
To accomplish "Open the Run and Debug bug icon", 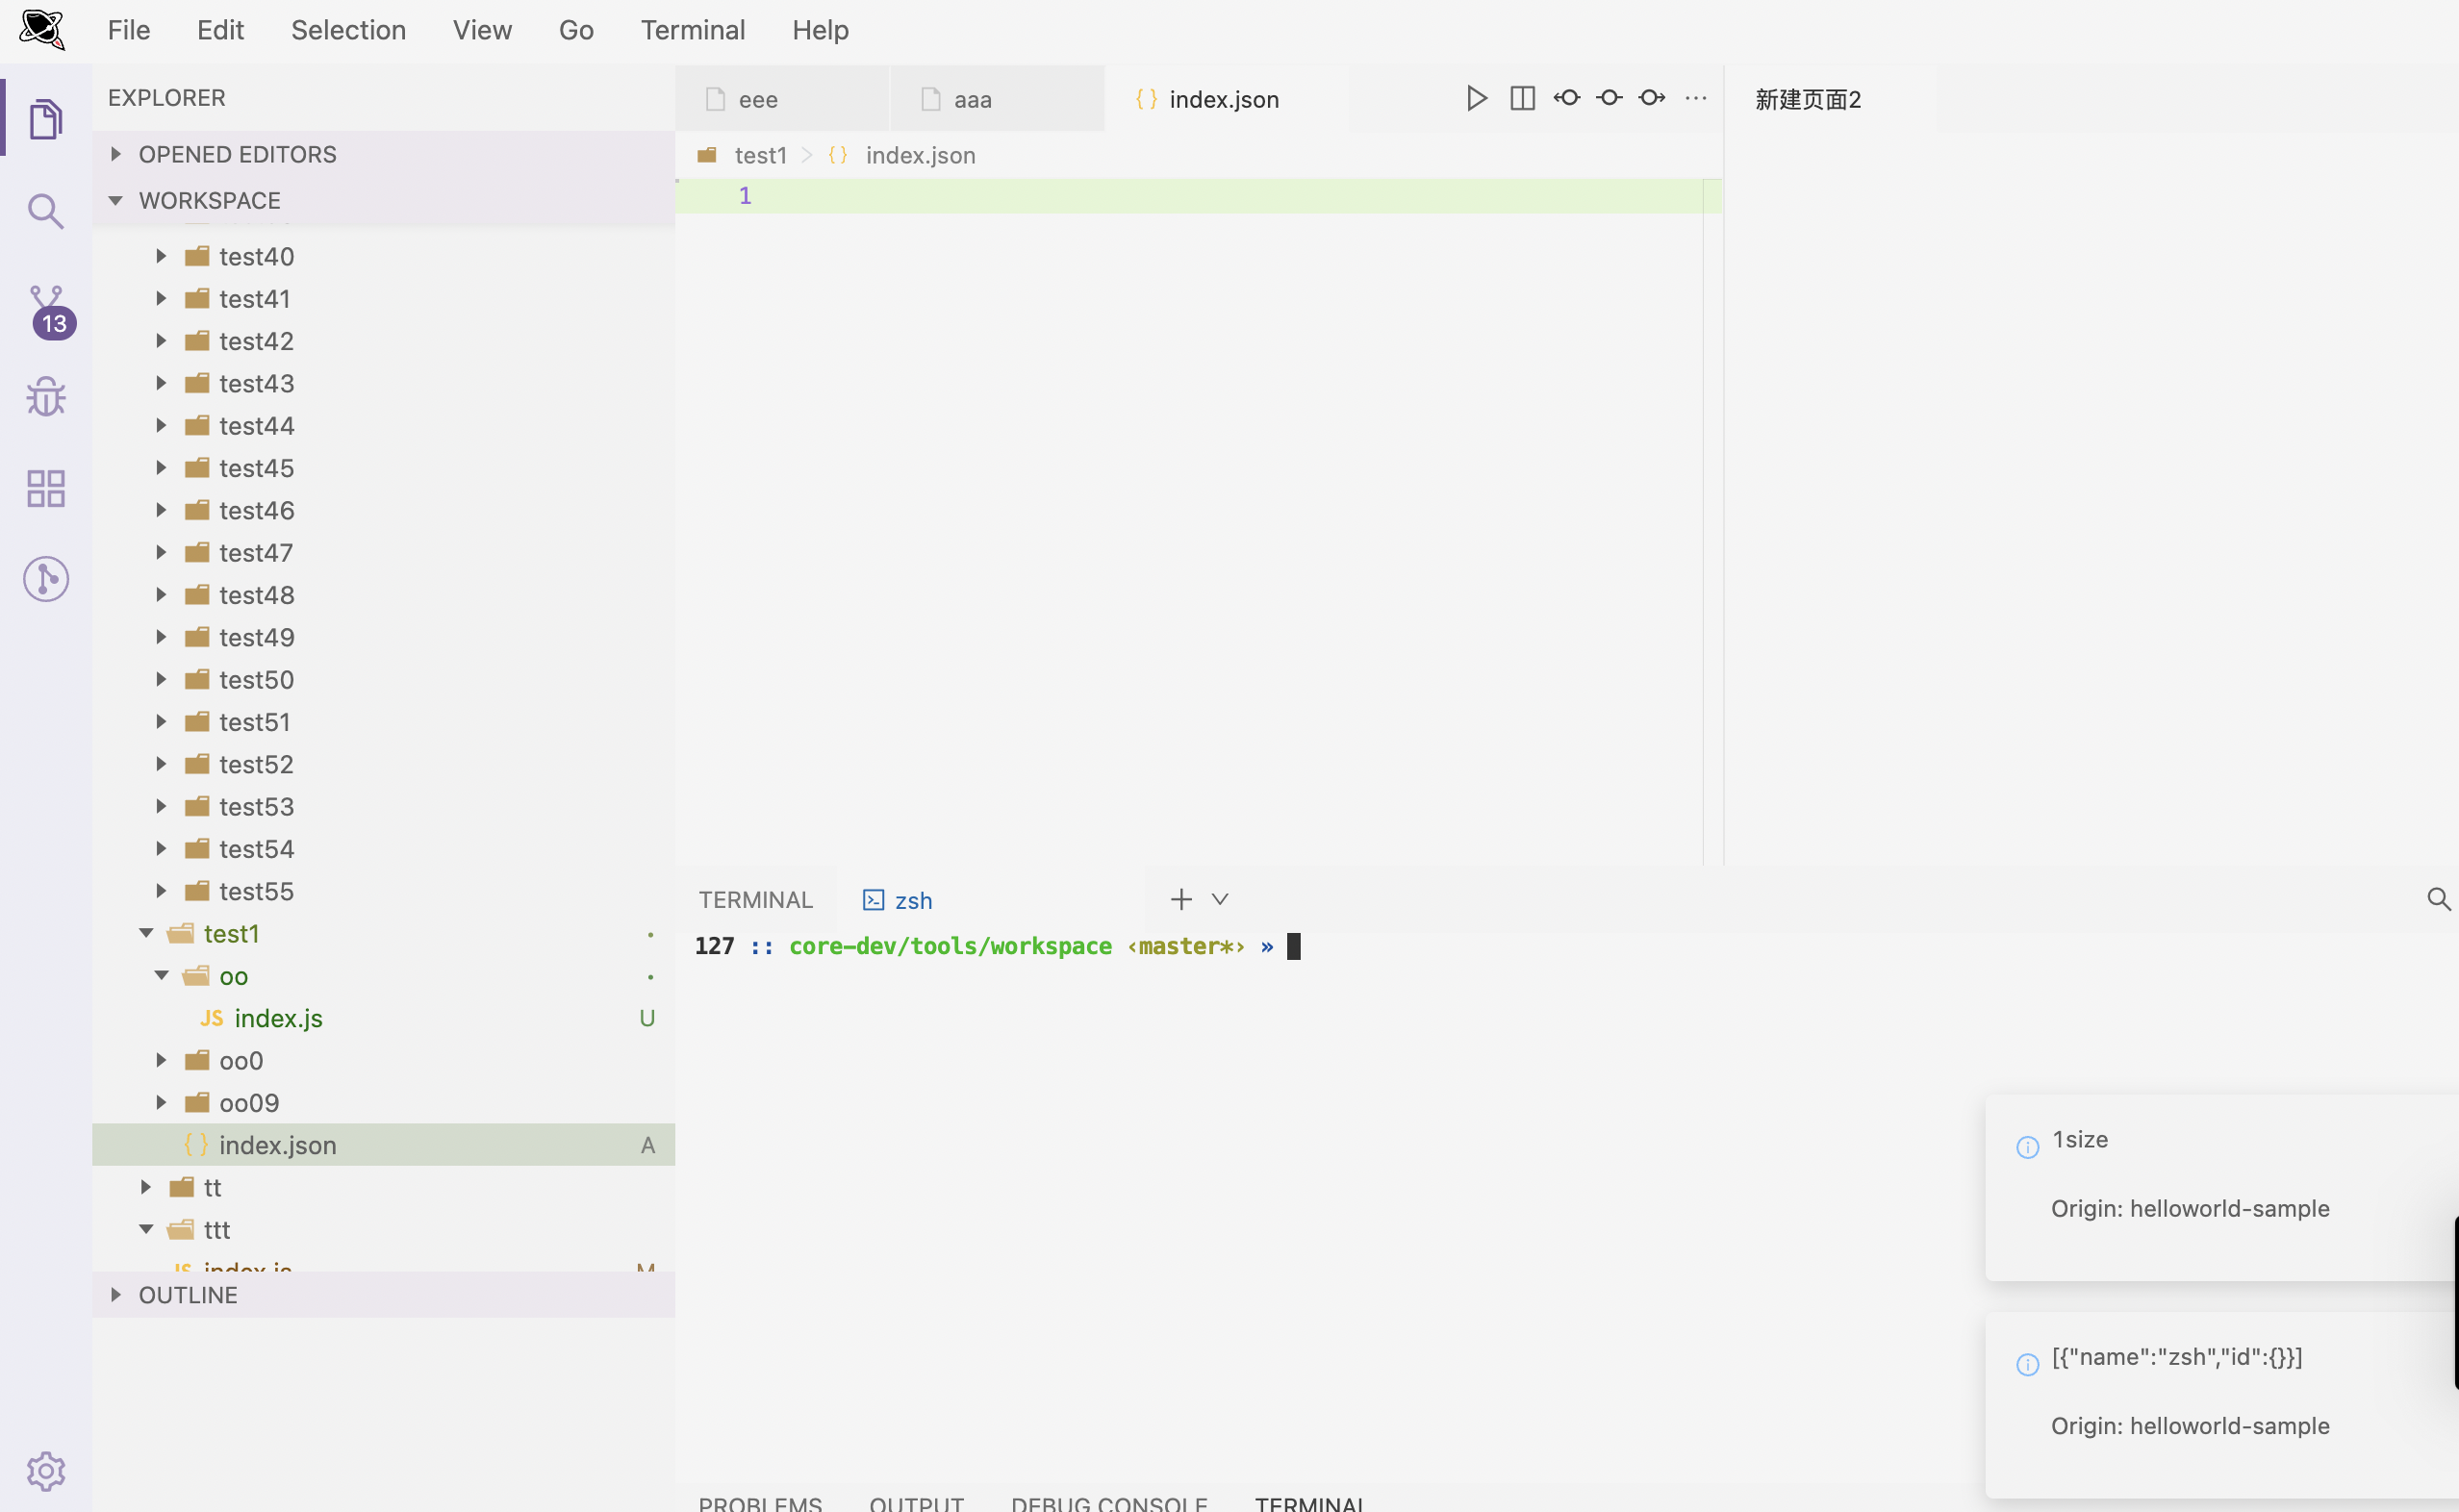I will (45, 396).
